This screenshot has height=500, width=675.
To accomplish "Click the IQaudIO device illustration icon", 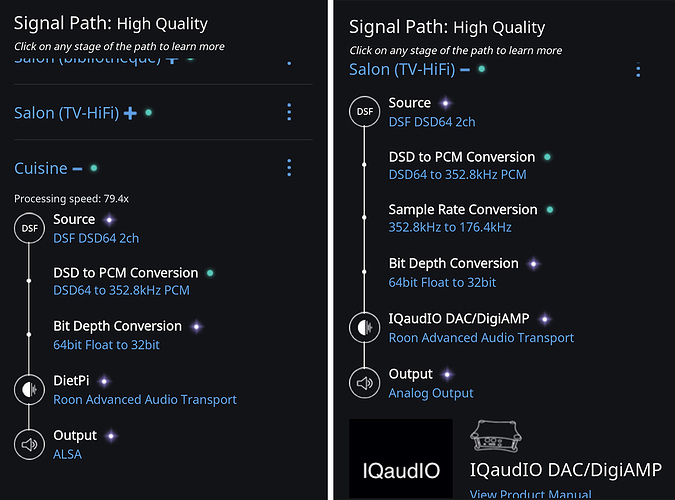I will [x=495, y=436].
